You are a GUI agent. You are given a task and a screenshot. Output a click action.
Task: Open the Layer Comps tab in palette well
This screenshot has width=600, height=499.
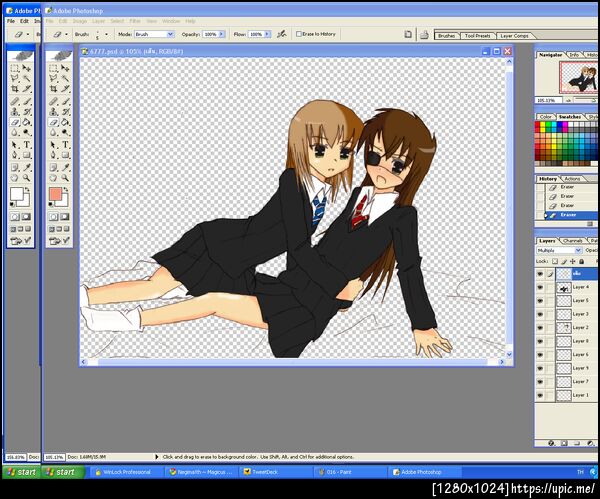click(x=514, y=36)
